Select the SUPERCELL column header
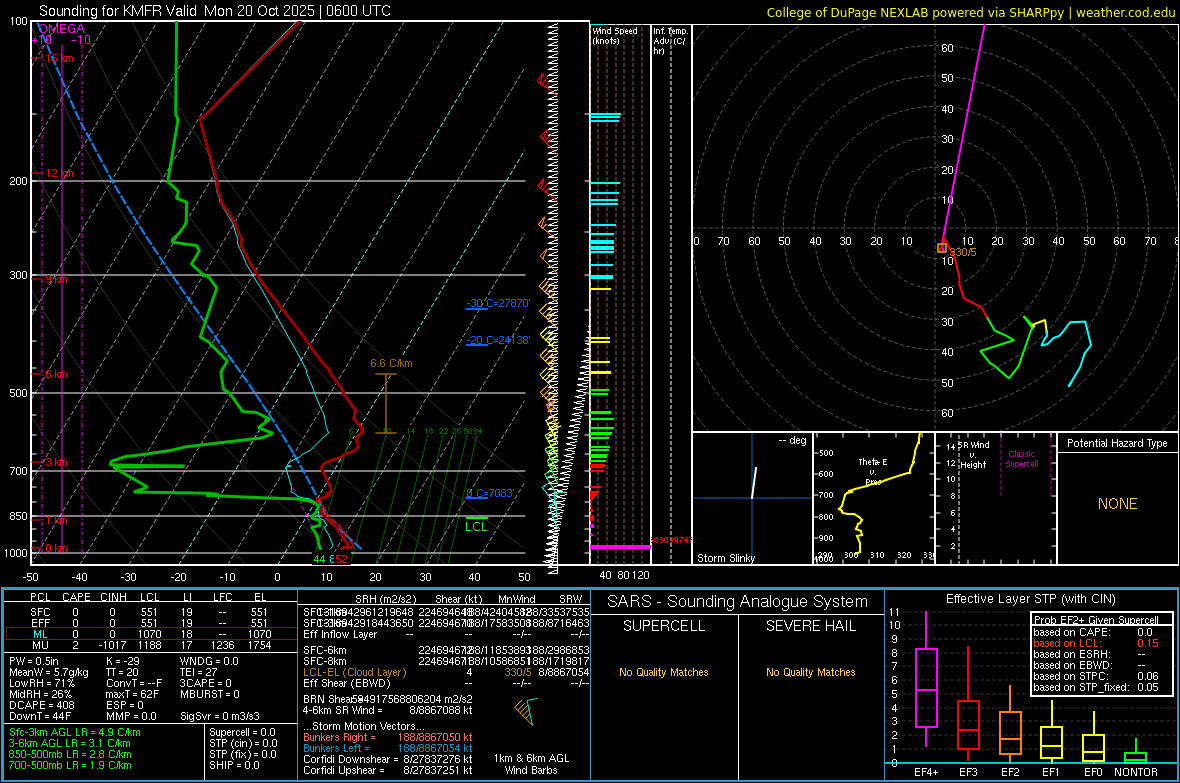 [x=664, y=626]
